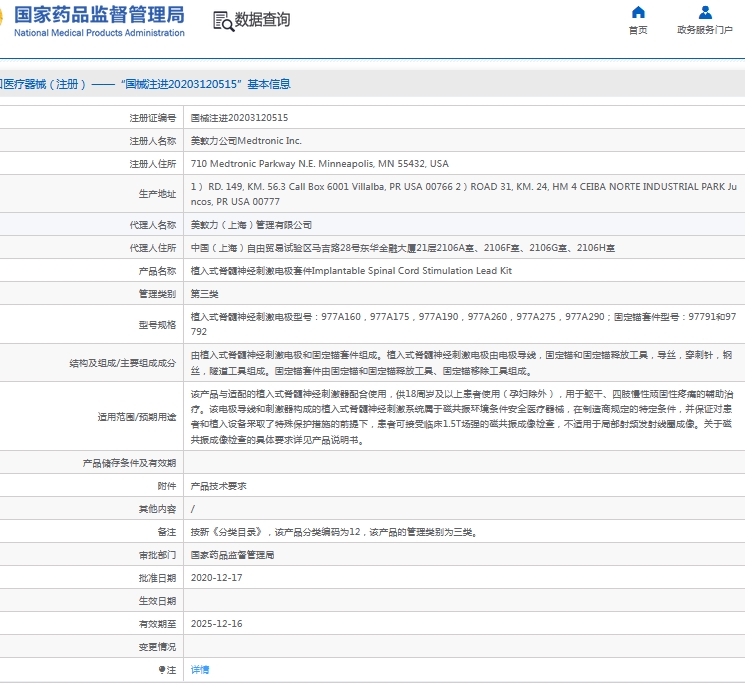This screenshot has width=745, height=687.
Task: Click 美敦力公司Medtronic Inc. registrant name
Action: (246, 141)
